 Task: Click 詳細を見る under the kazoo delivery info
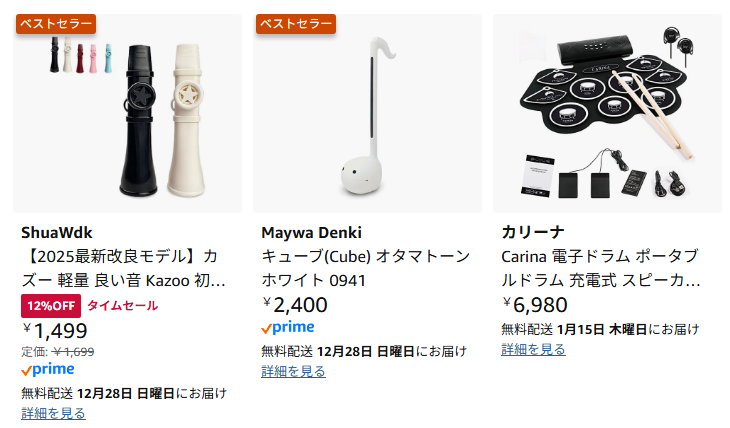coord(53,413)
